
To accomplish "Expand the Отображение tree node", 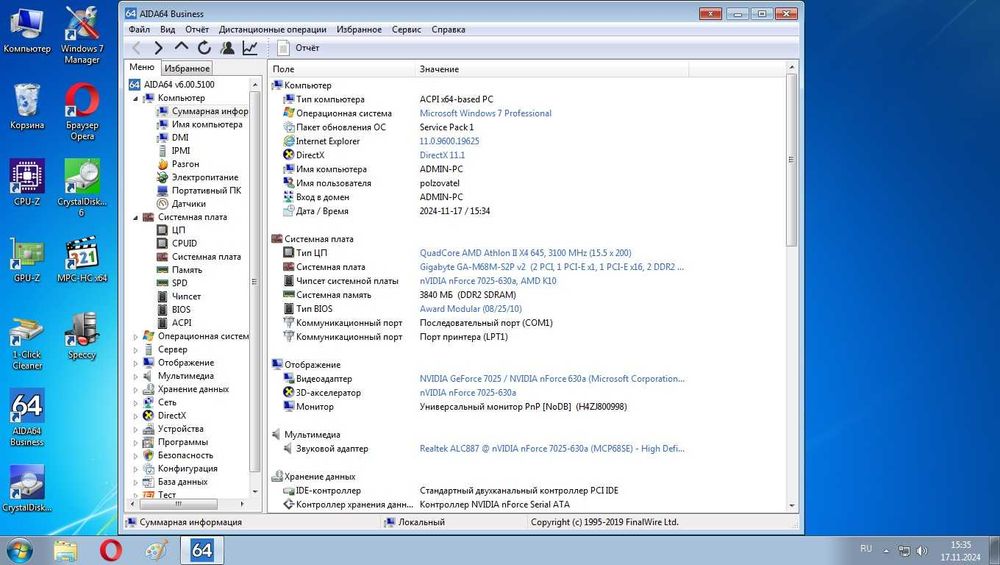I will pos(135,363).
